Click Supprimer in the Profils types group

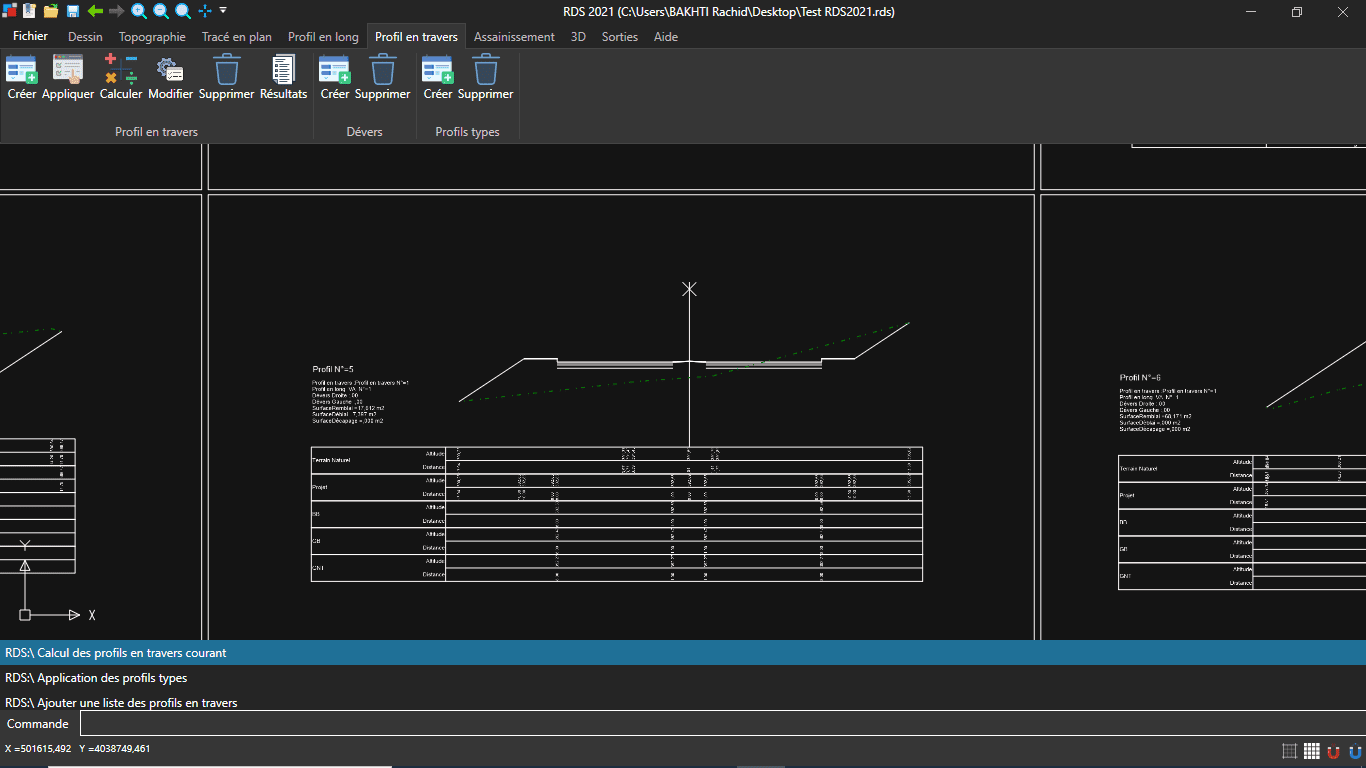(485, 78)
